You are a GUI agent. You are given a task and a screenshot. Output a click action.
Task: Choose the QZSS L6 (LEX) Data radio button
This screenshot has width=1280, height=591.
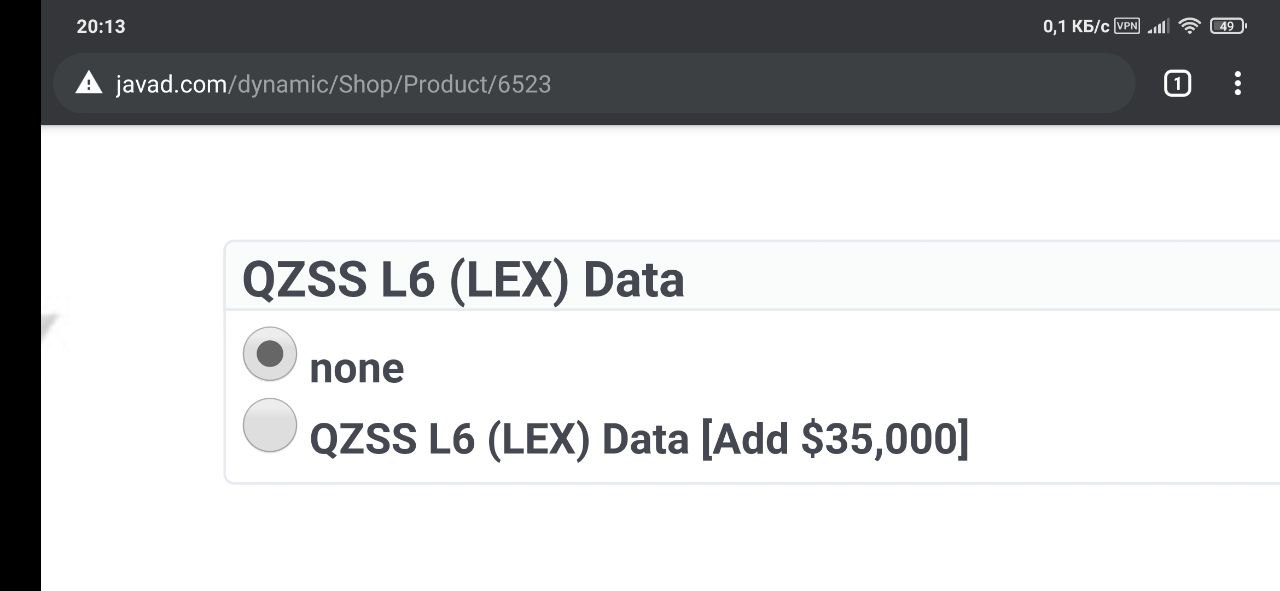[x=270, y=425]
